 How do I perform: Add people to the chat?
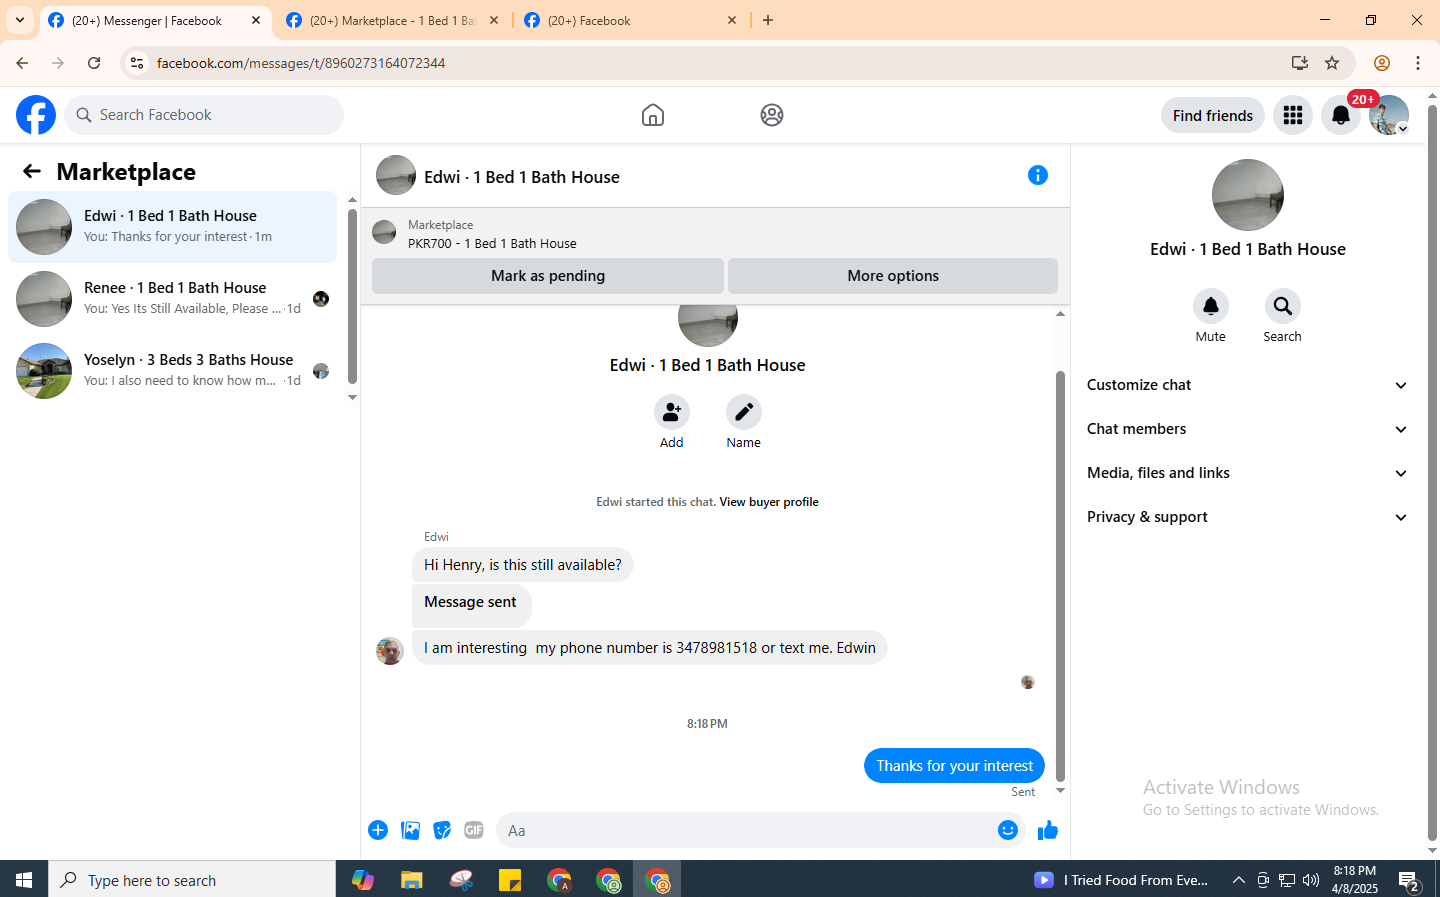click(x=672, y=412)
